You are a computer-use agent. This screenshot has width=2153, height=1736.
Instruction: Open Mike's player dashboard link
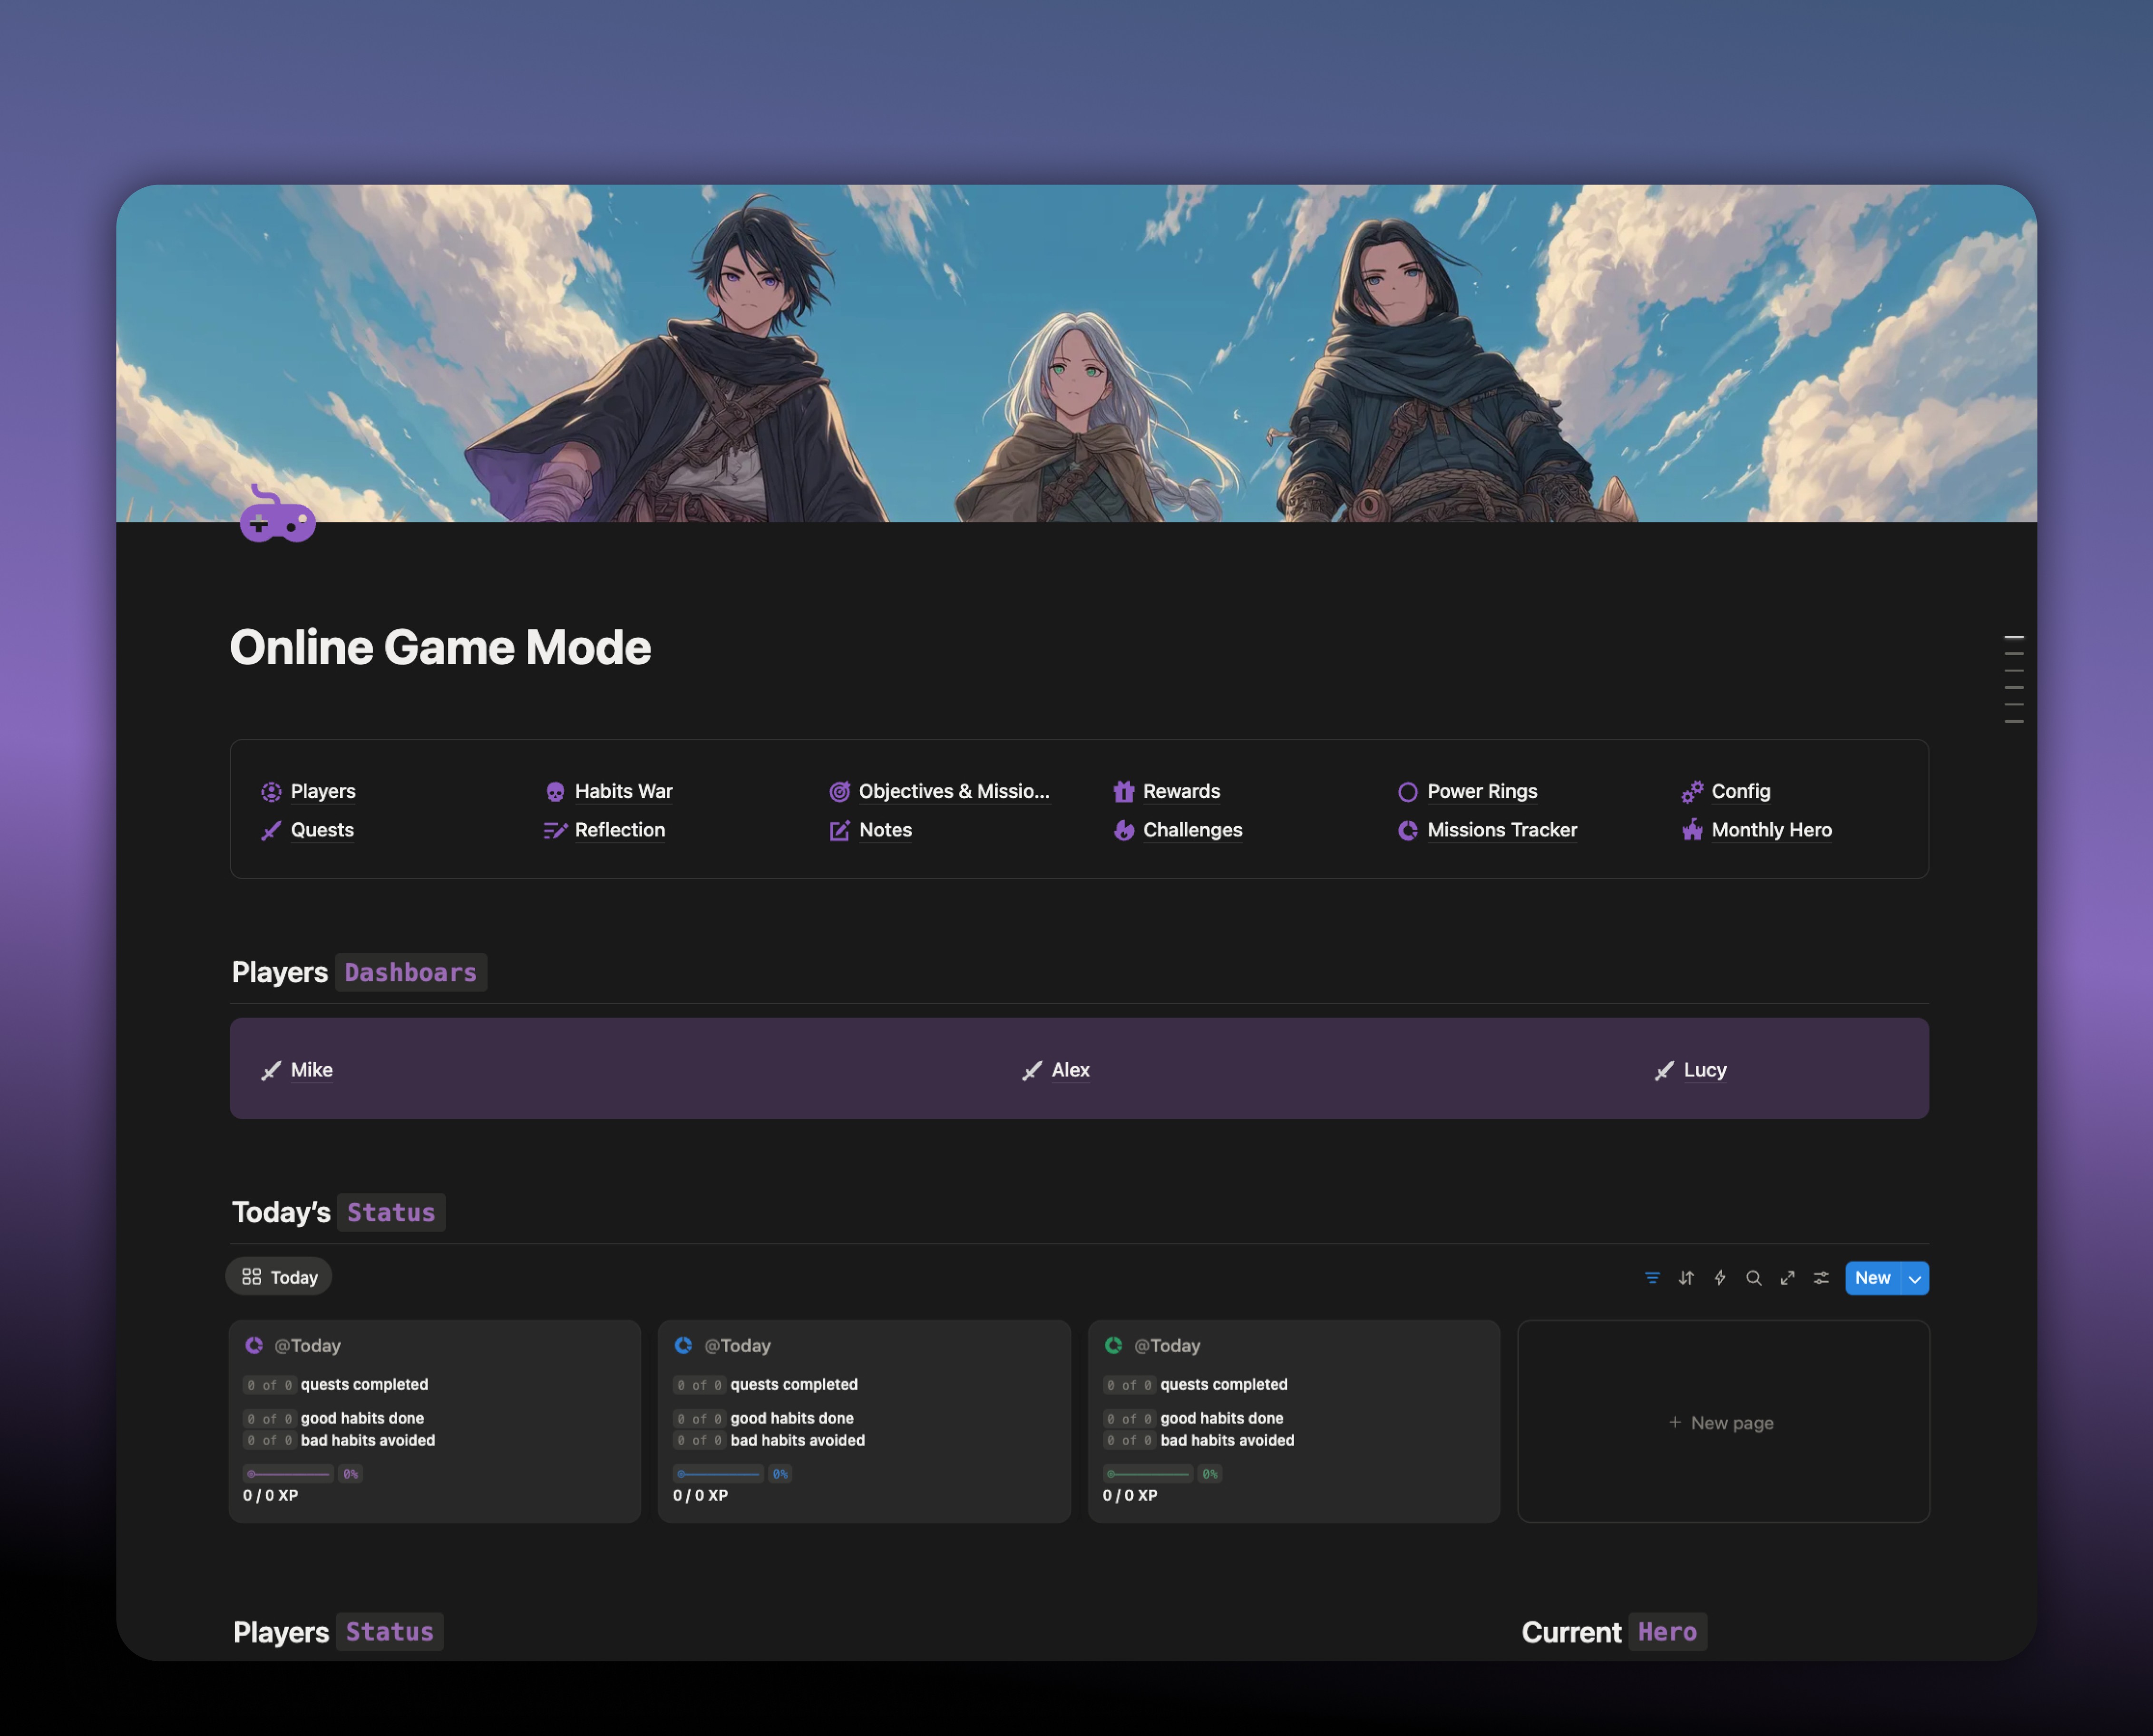click(311, 1070)
